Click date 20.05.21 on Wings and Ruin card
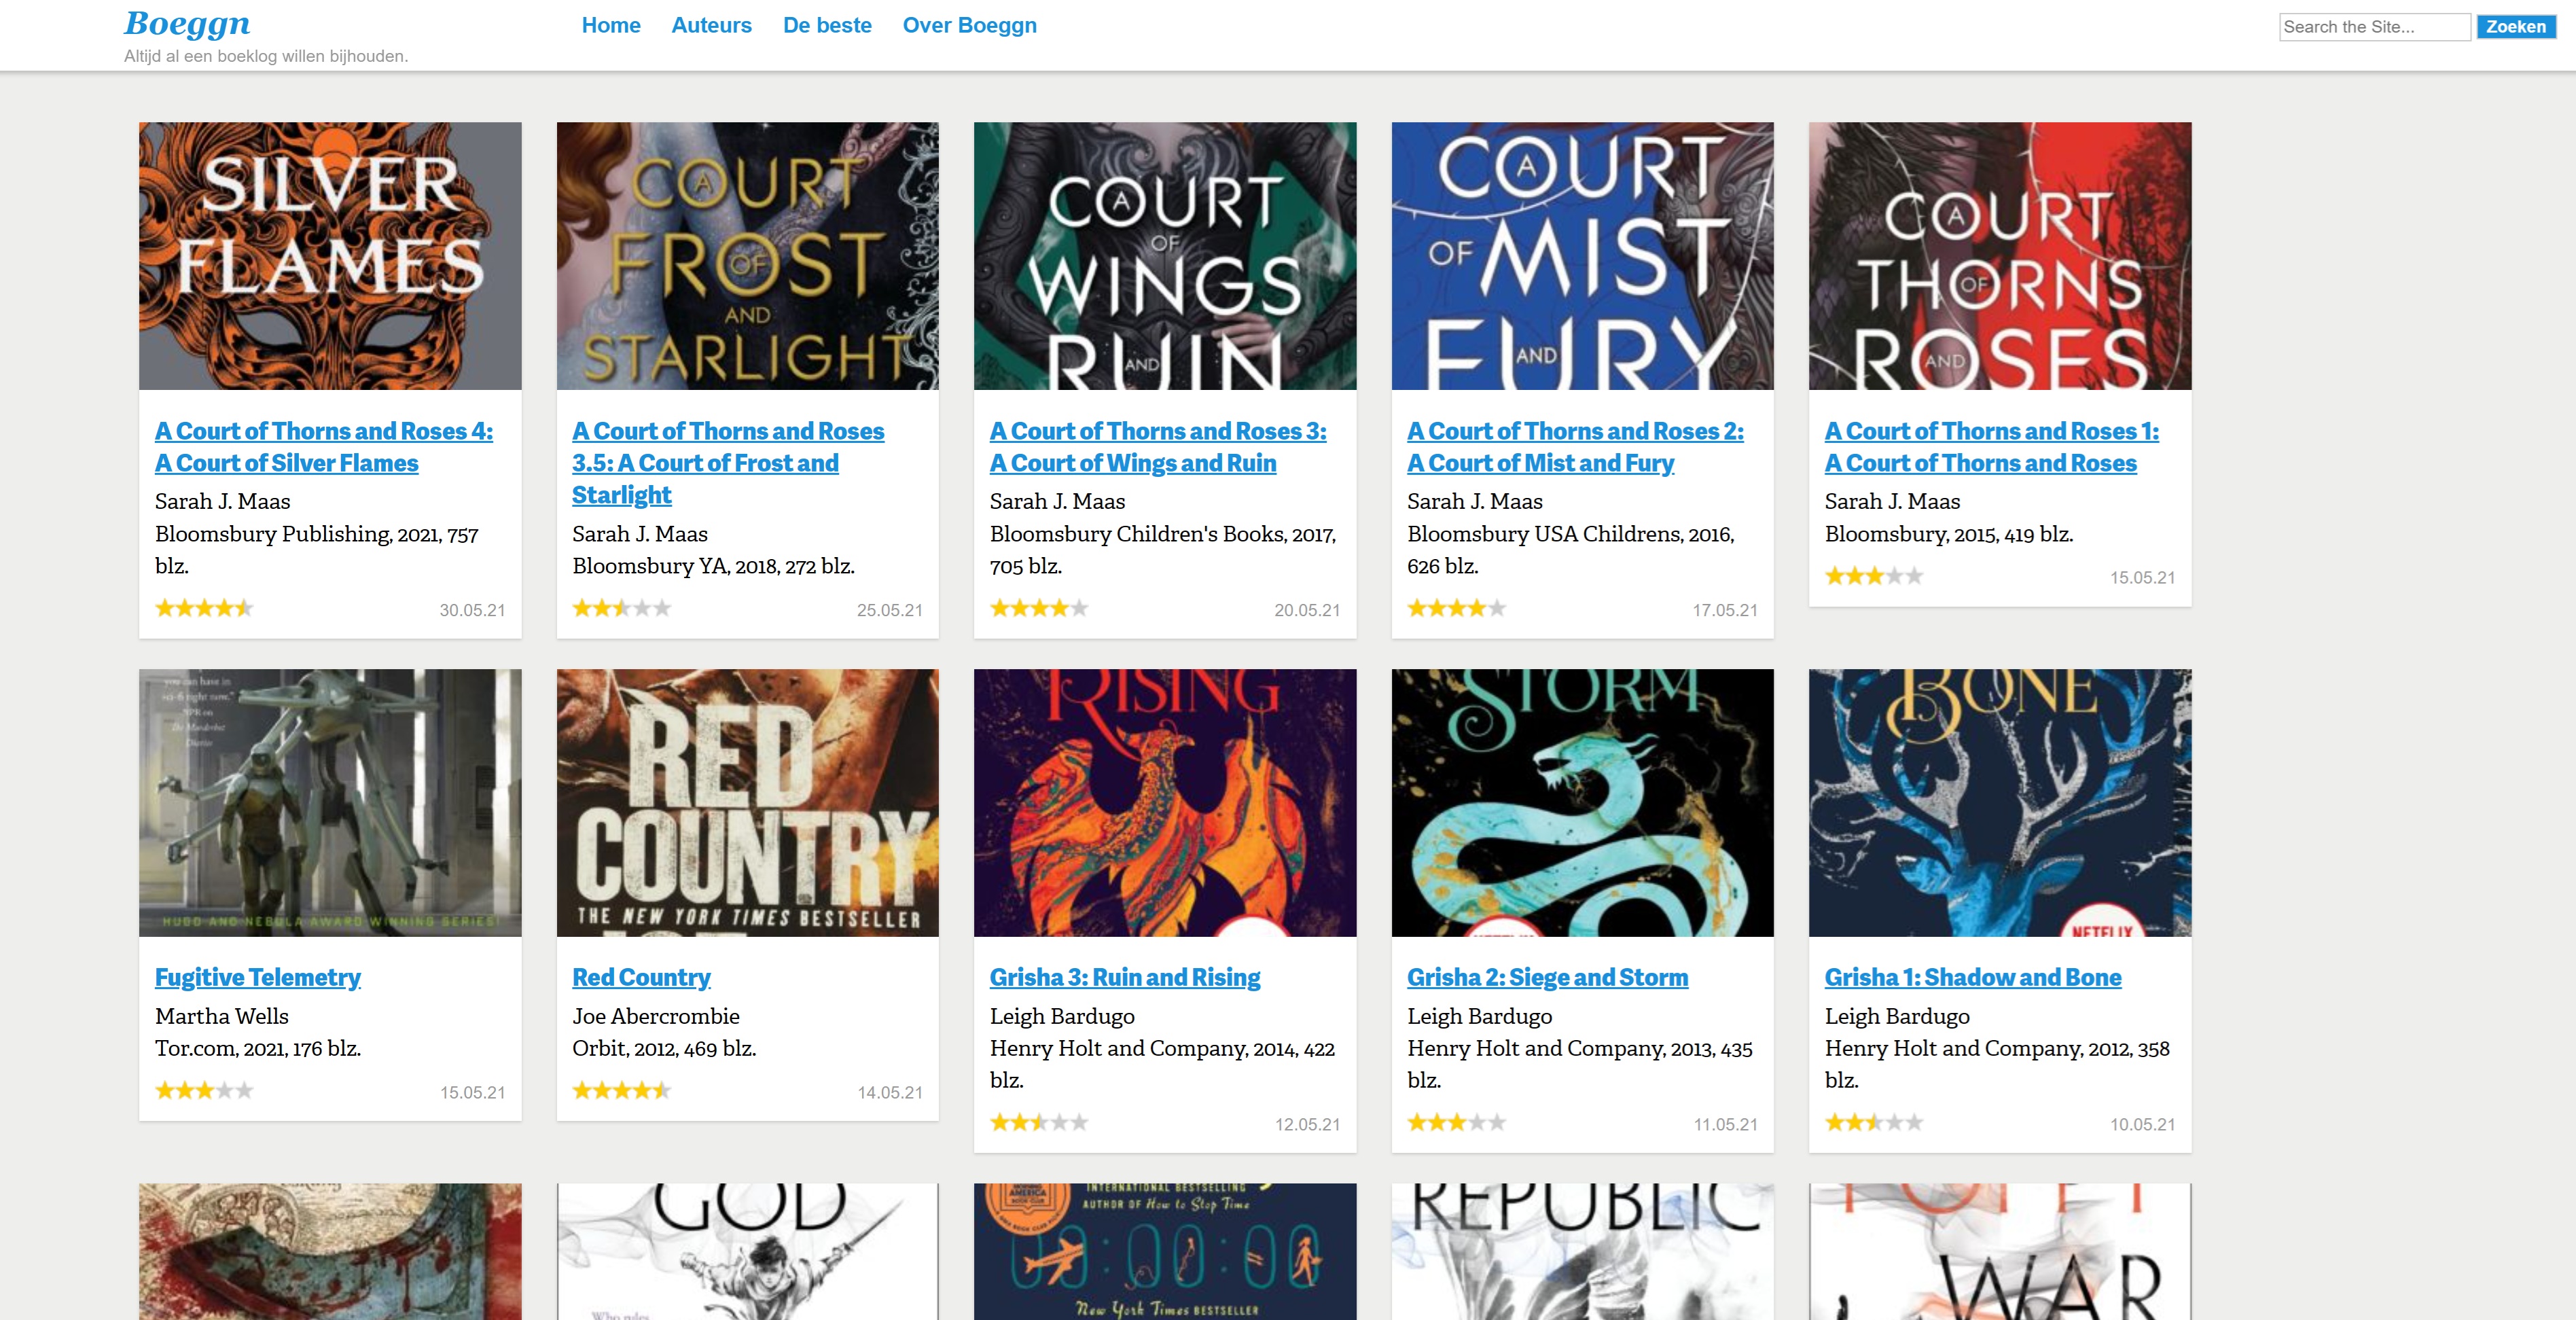The width and height of the screenshot is (2576, 1320). [1307, 610]
